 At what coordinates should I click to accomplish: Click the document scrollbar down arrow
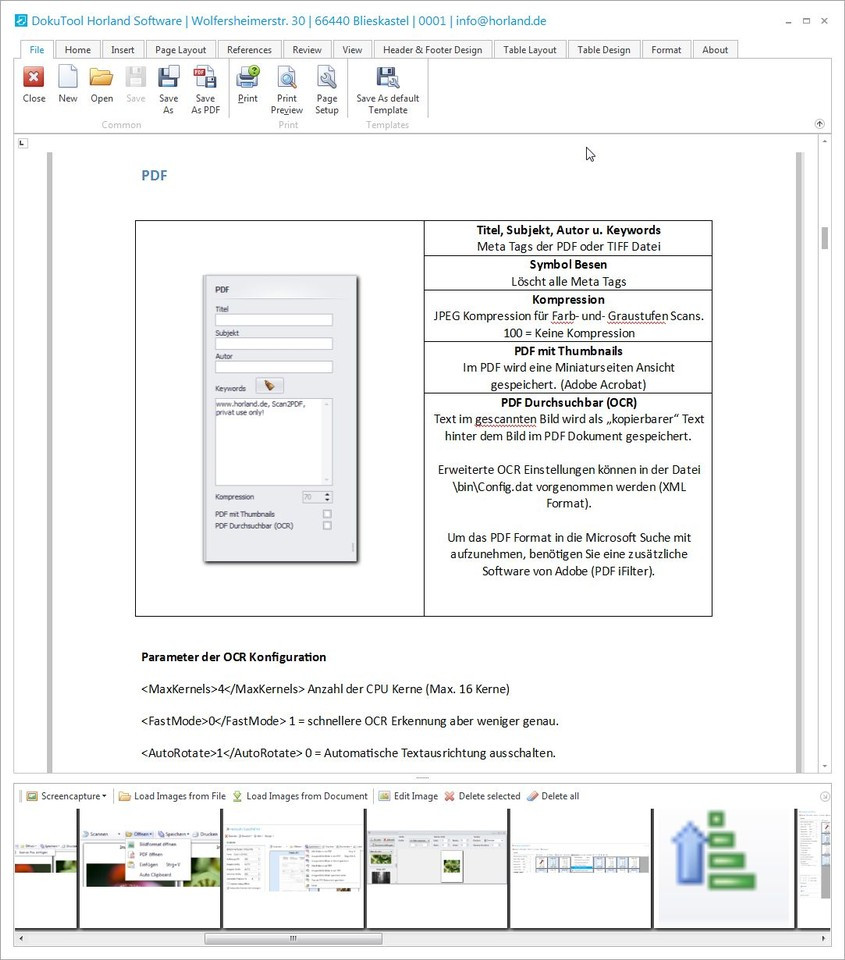point(825,766)
